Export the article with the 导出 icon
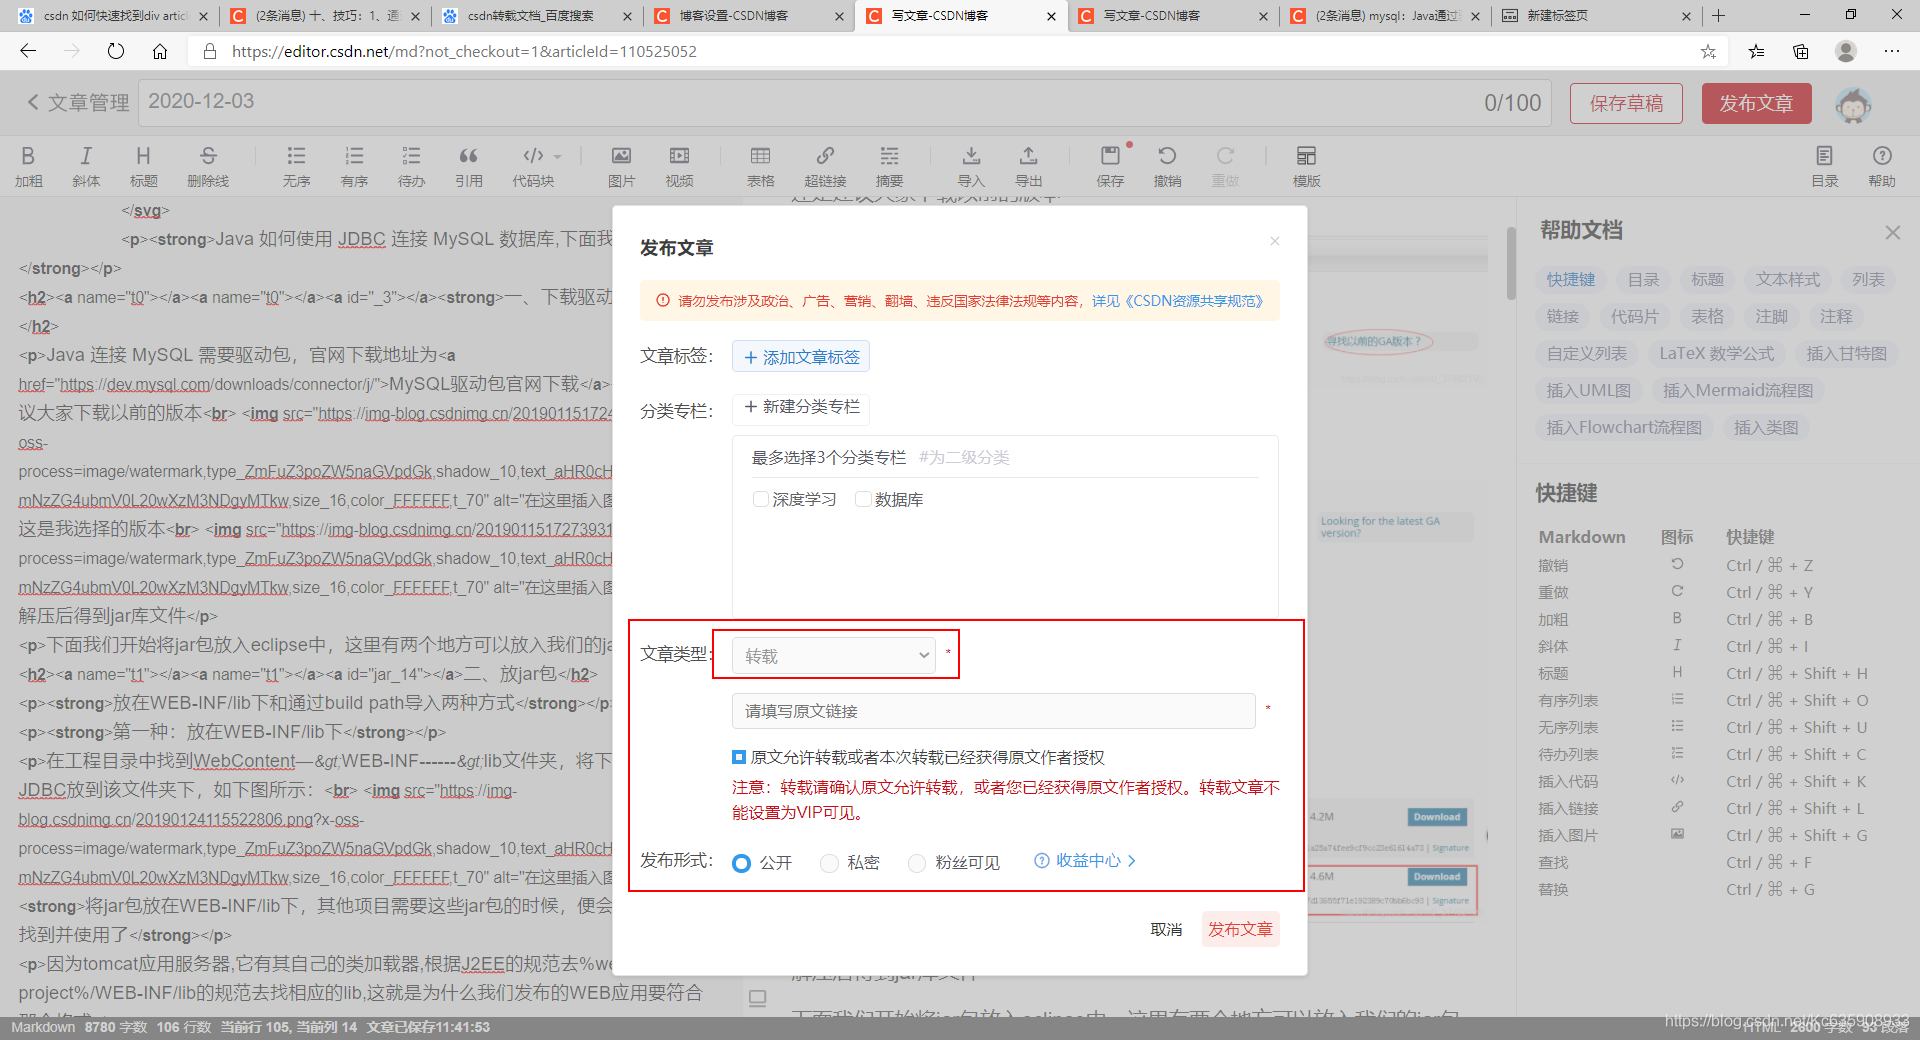 pyautogui.click(x=1028, y=166)
